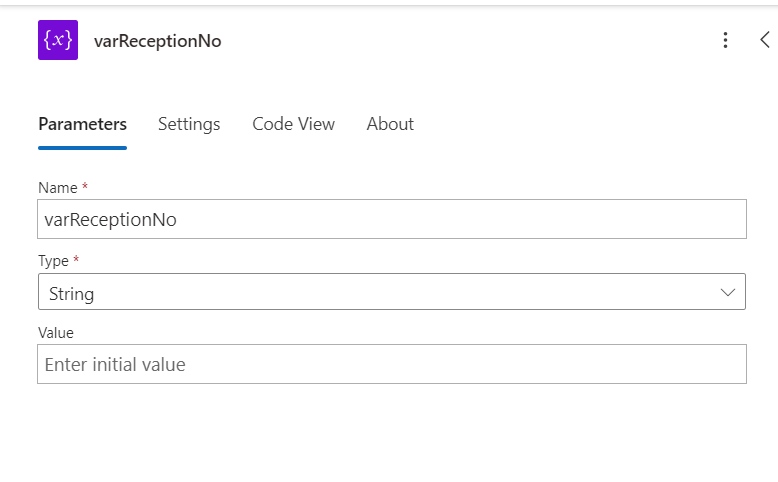Click the red asterisk beside Name
Screen dimensions: 778x482
point(85,187)
